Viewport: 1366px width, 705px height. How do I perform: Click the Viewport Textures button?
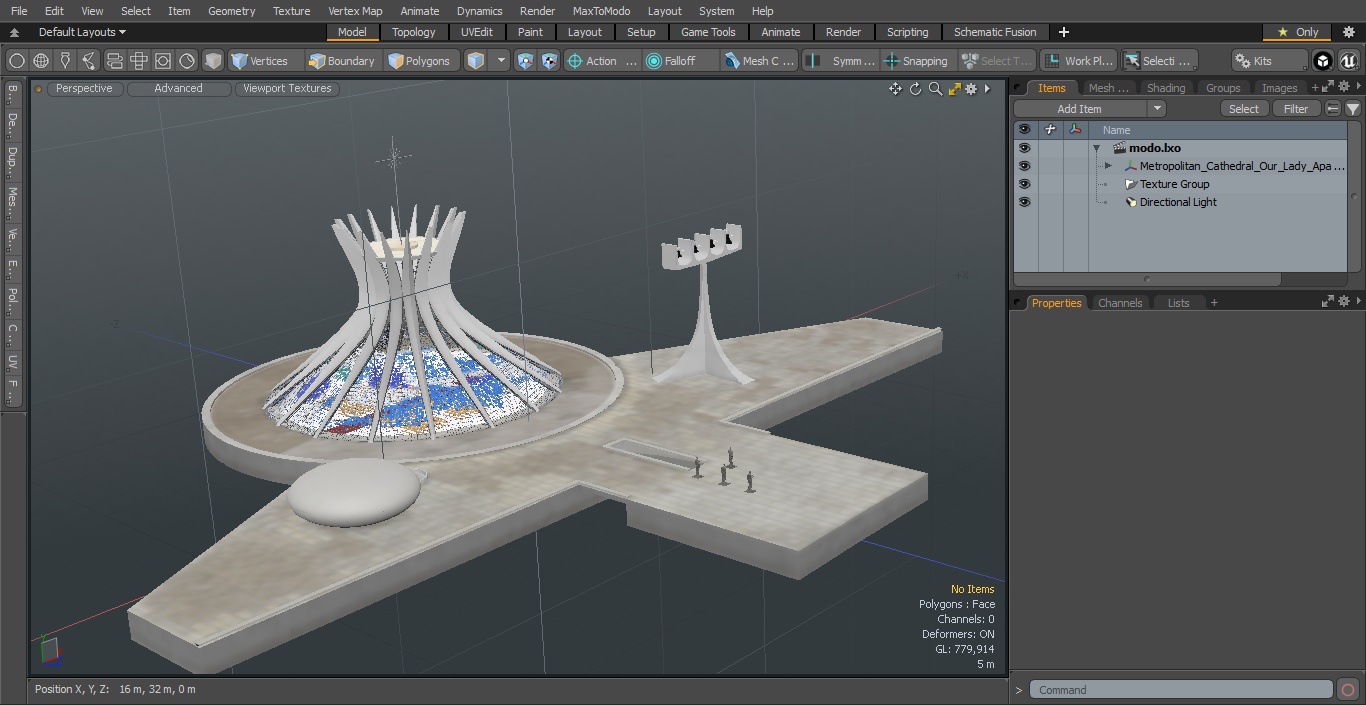pos(287,88)
